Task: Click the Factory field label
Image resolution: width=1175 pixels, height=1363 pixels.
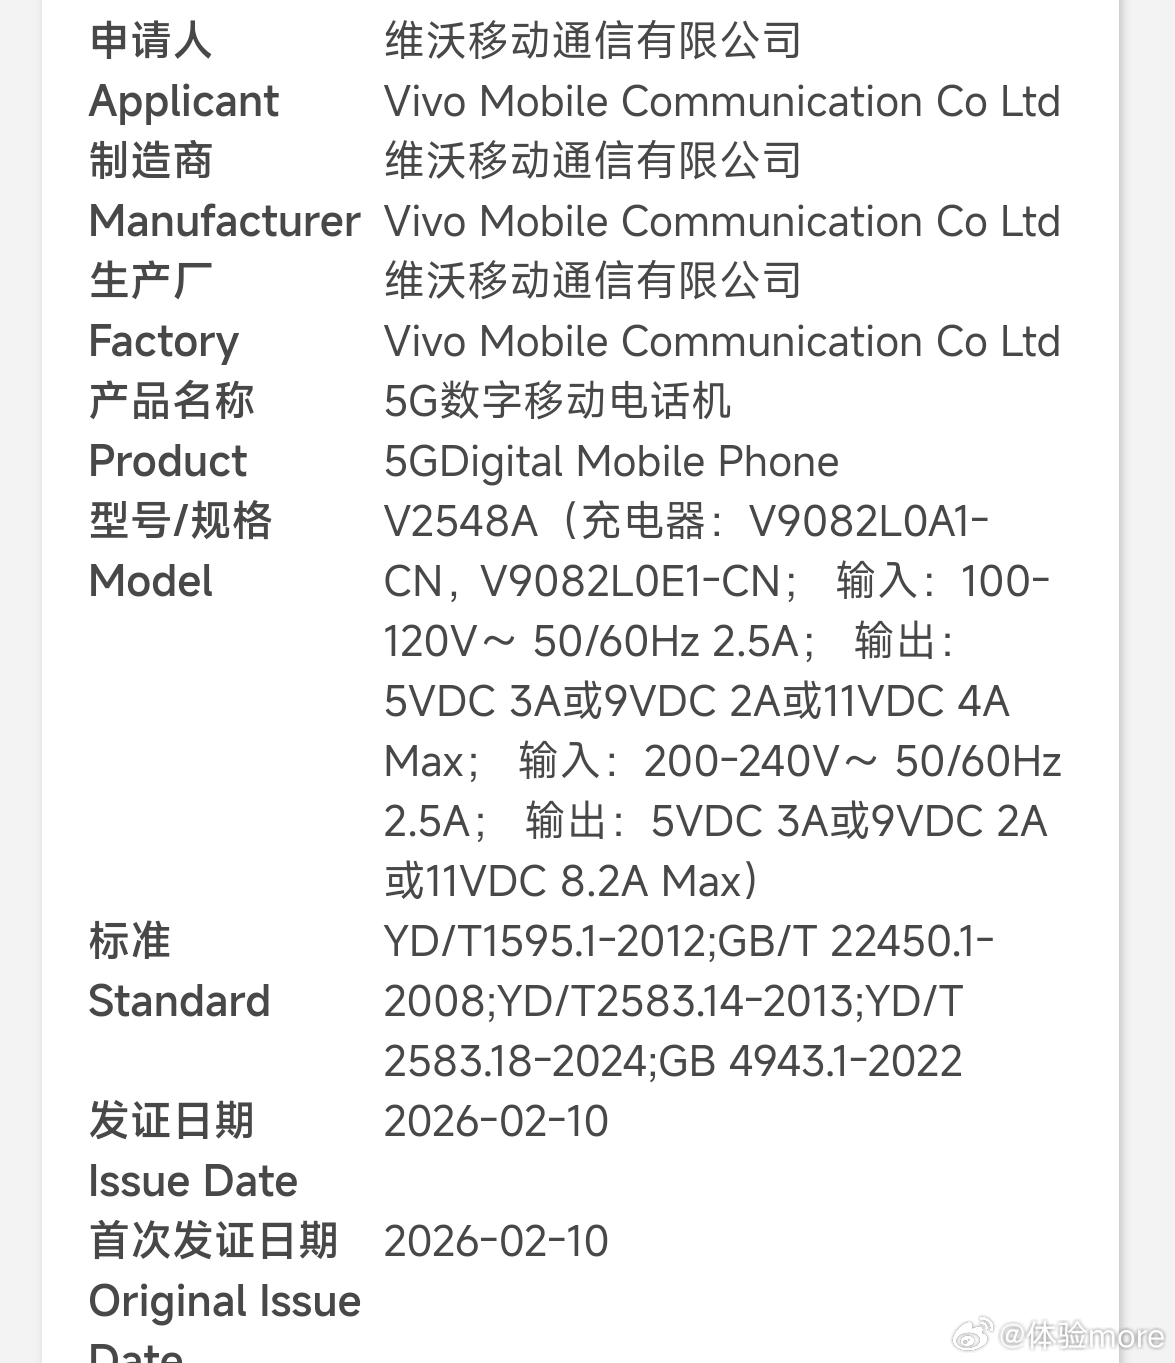Action: click(x=164, y=341)
